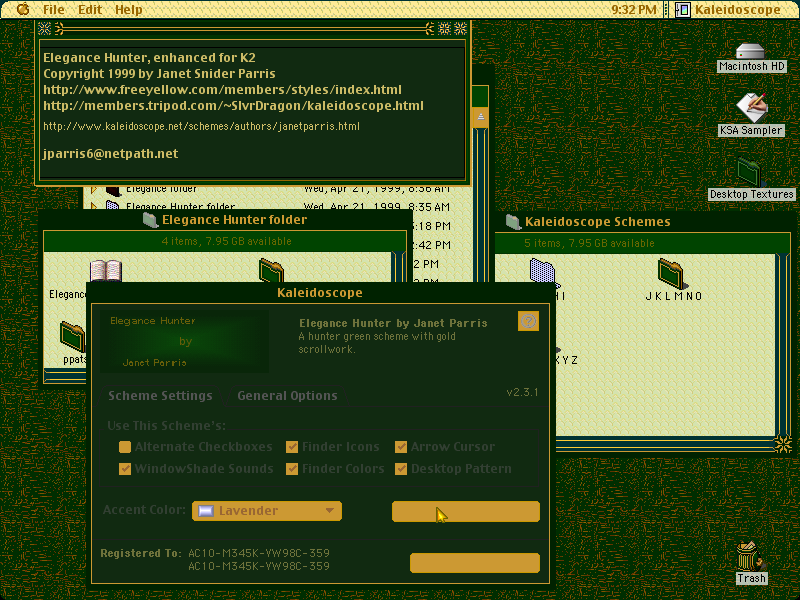This screenshot has width=800, height=600.
Task: Open the Help menu
Action: [129, 9]
